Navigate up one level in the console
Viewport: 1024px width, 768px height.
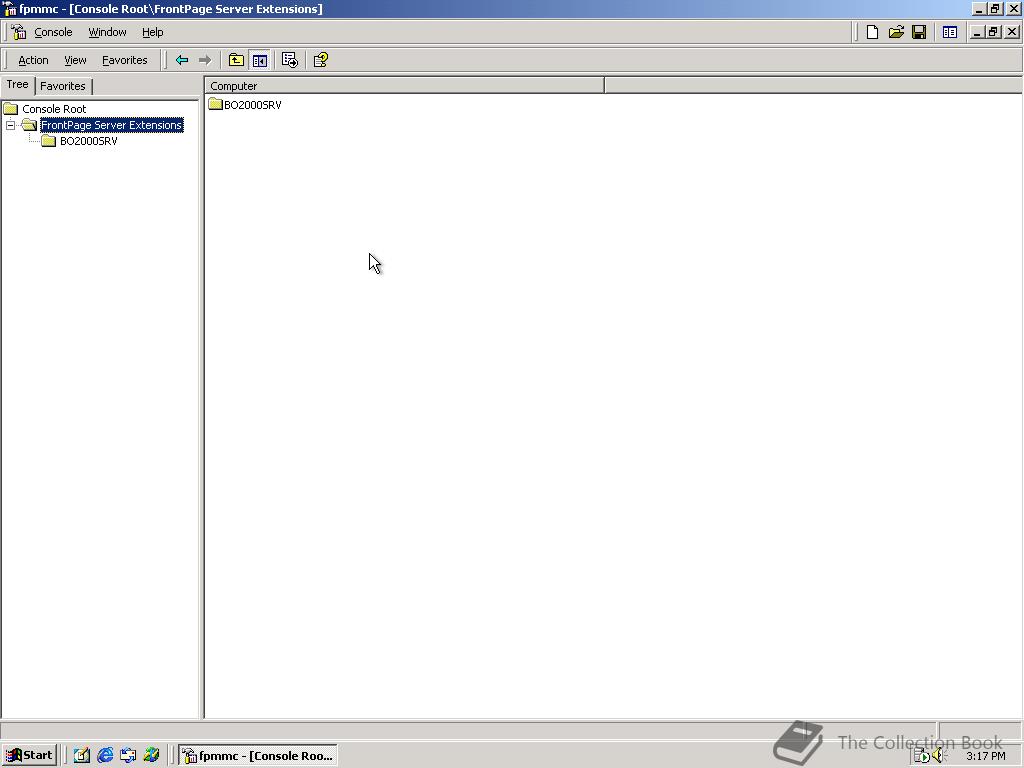point(235,59)
